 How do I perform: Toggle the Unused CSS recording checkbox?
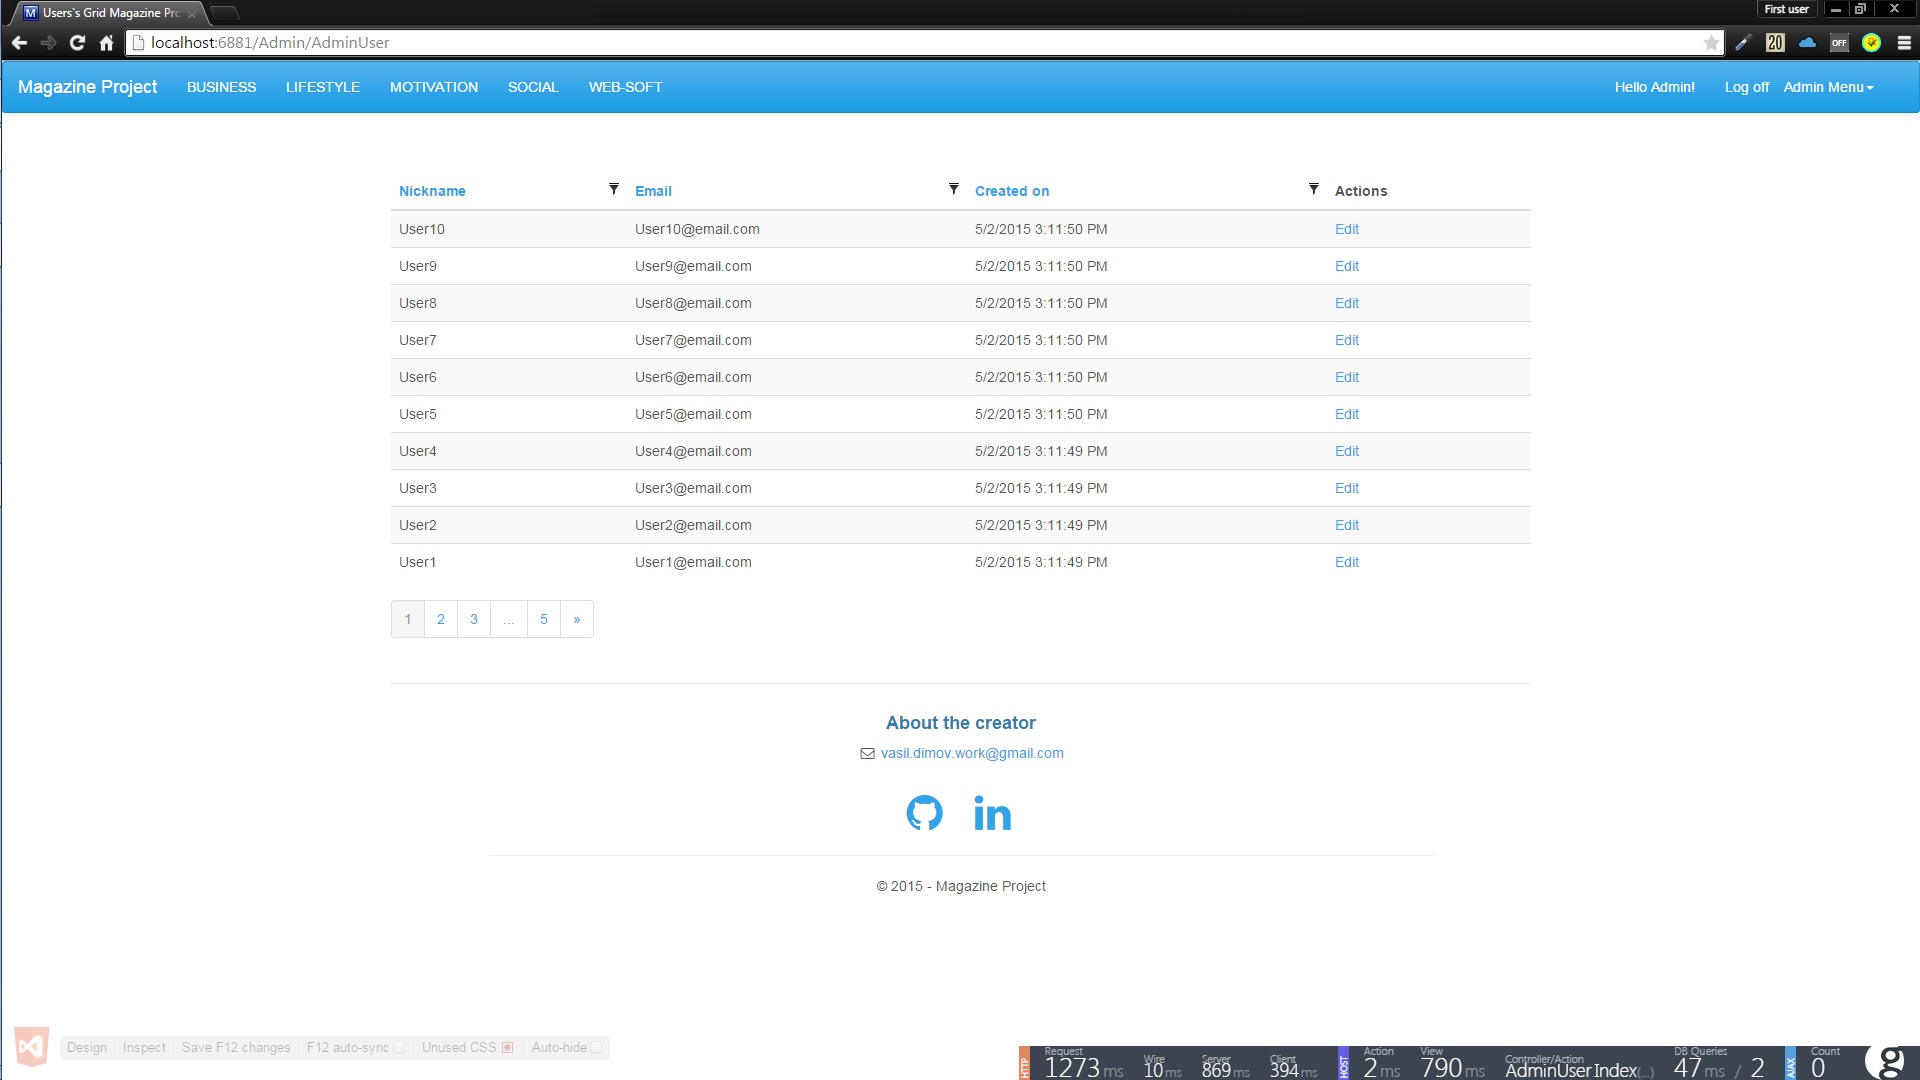(x=508, y=1047)
